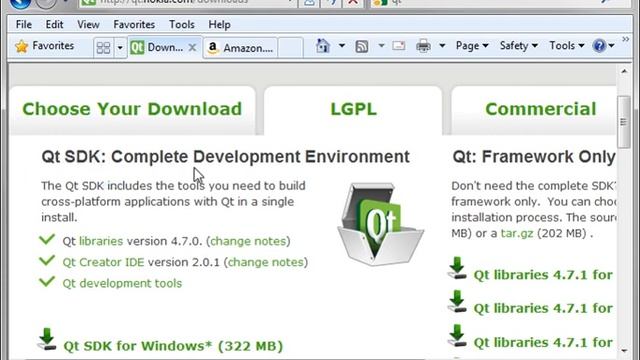Click the "Qt SDK: Complete Development Environment" heading

[x=225, y=157]
